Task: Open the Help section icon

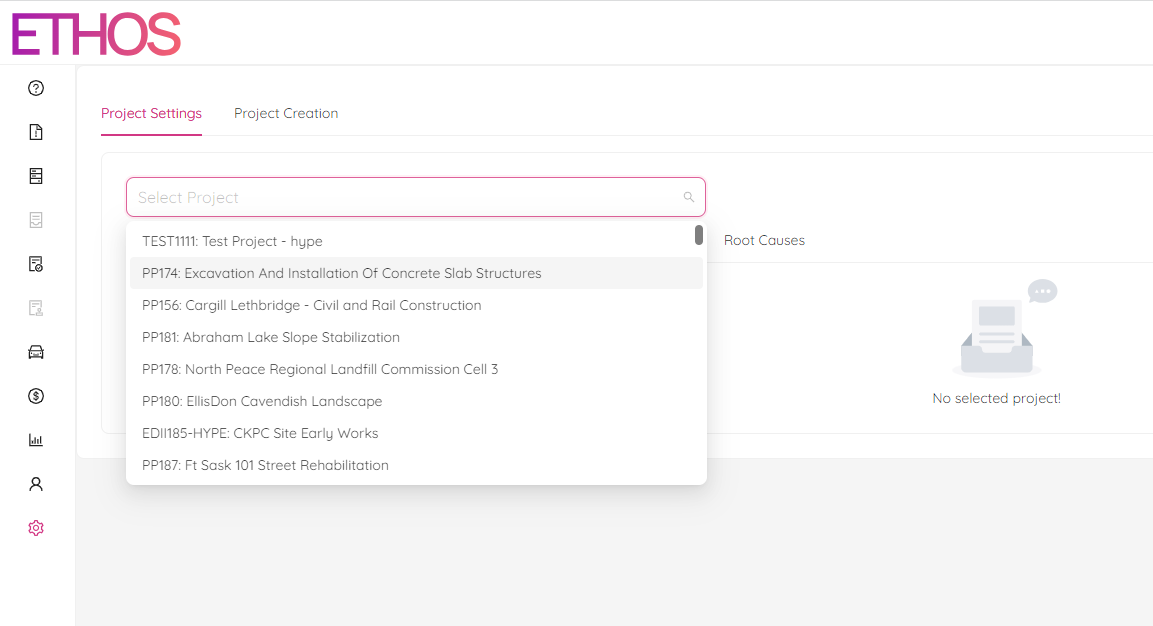Action: pos(36,88)
